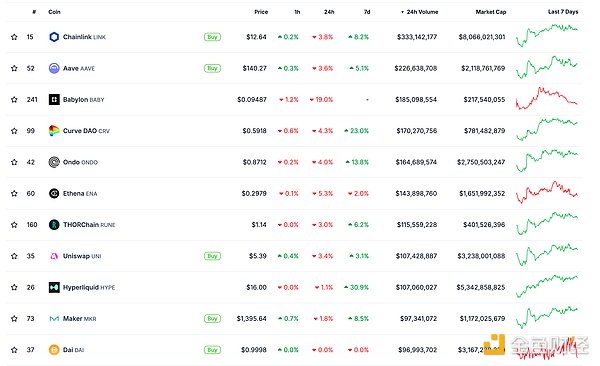Click the THORChain coin logo icon
This screenshot has width=600, height=366.
54,224
